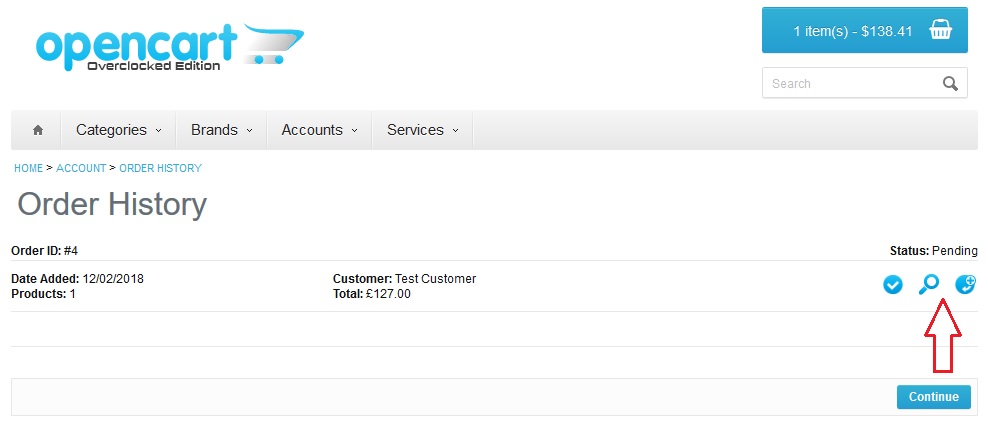Screen dimensions: 988x427
Task: Expand the Accounts dropdown menu
Action: point(319,130)
